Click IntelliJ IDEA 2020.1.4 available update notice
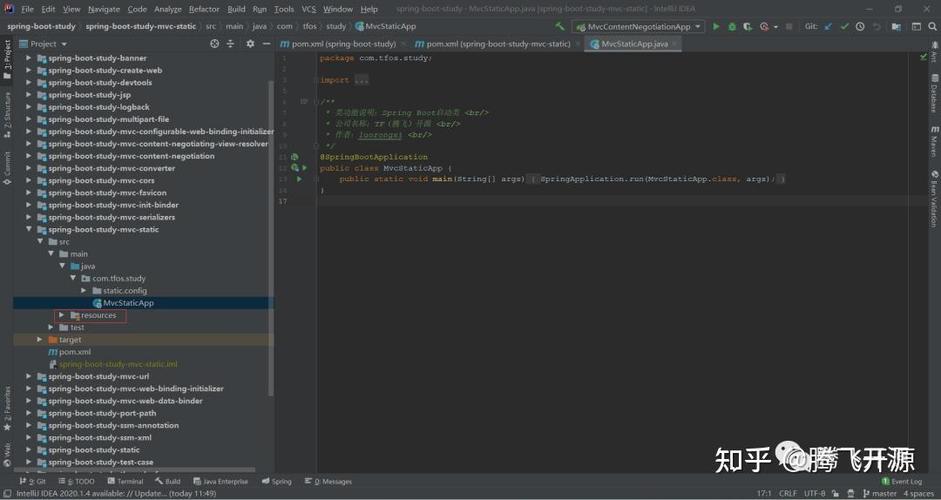The height and width of the screenshot is (500, 941). [116, 493]
